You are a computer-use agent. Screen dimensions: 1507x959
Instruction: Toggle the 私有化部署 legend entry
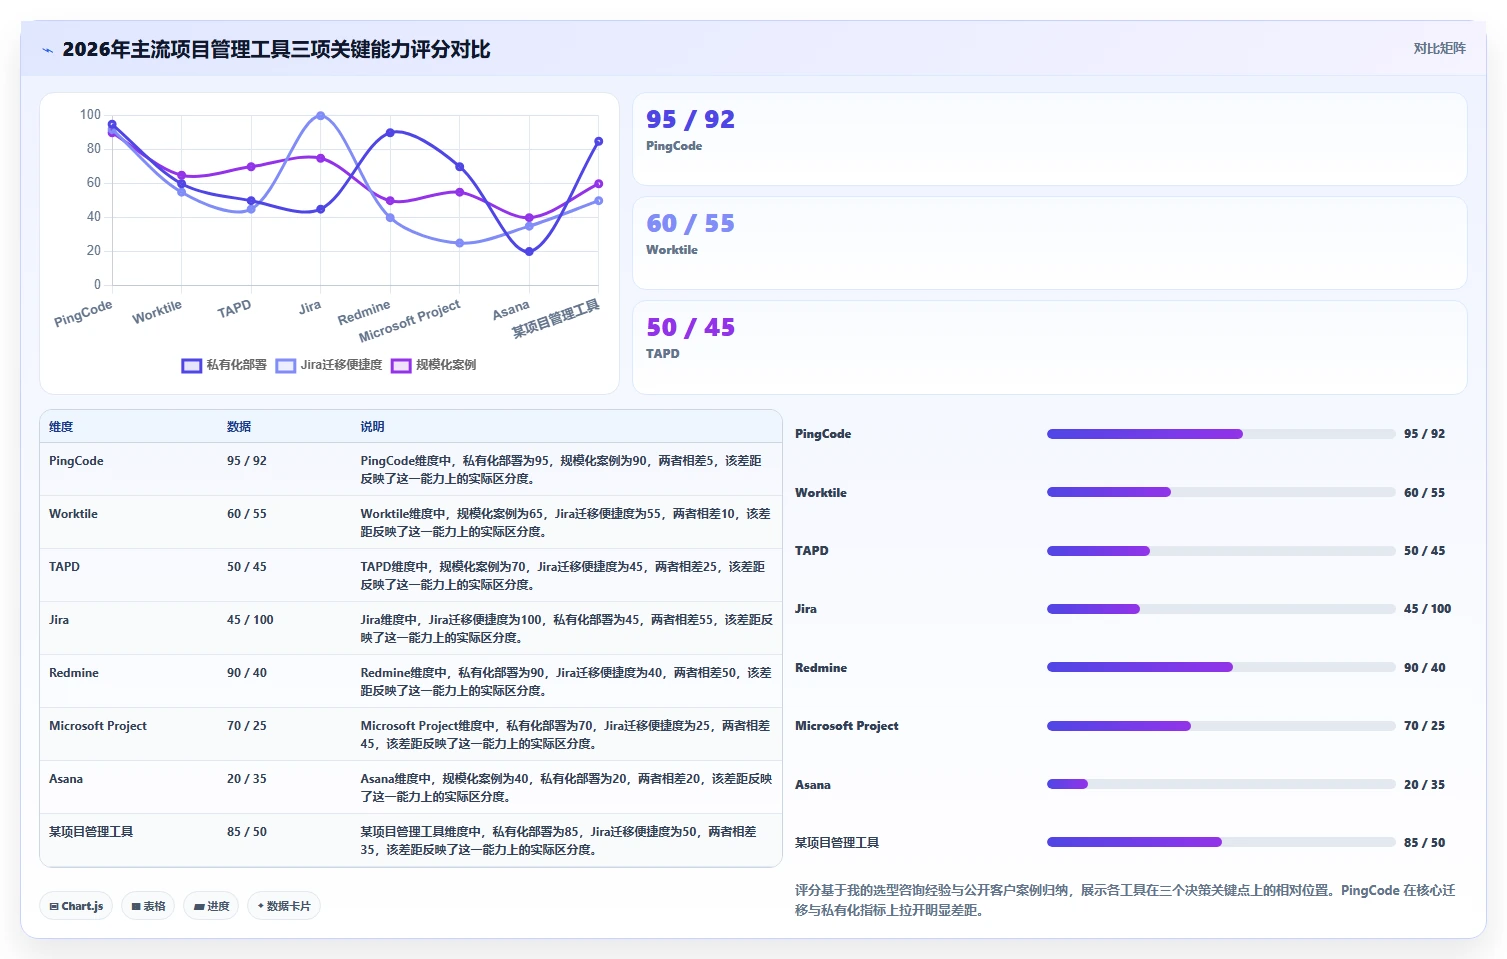tap(224, 365)
